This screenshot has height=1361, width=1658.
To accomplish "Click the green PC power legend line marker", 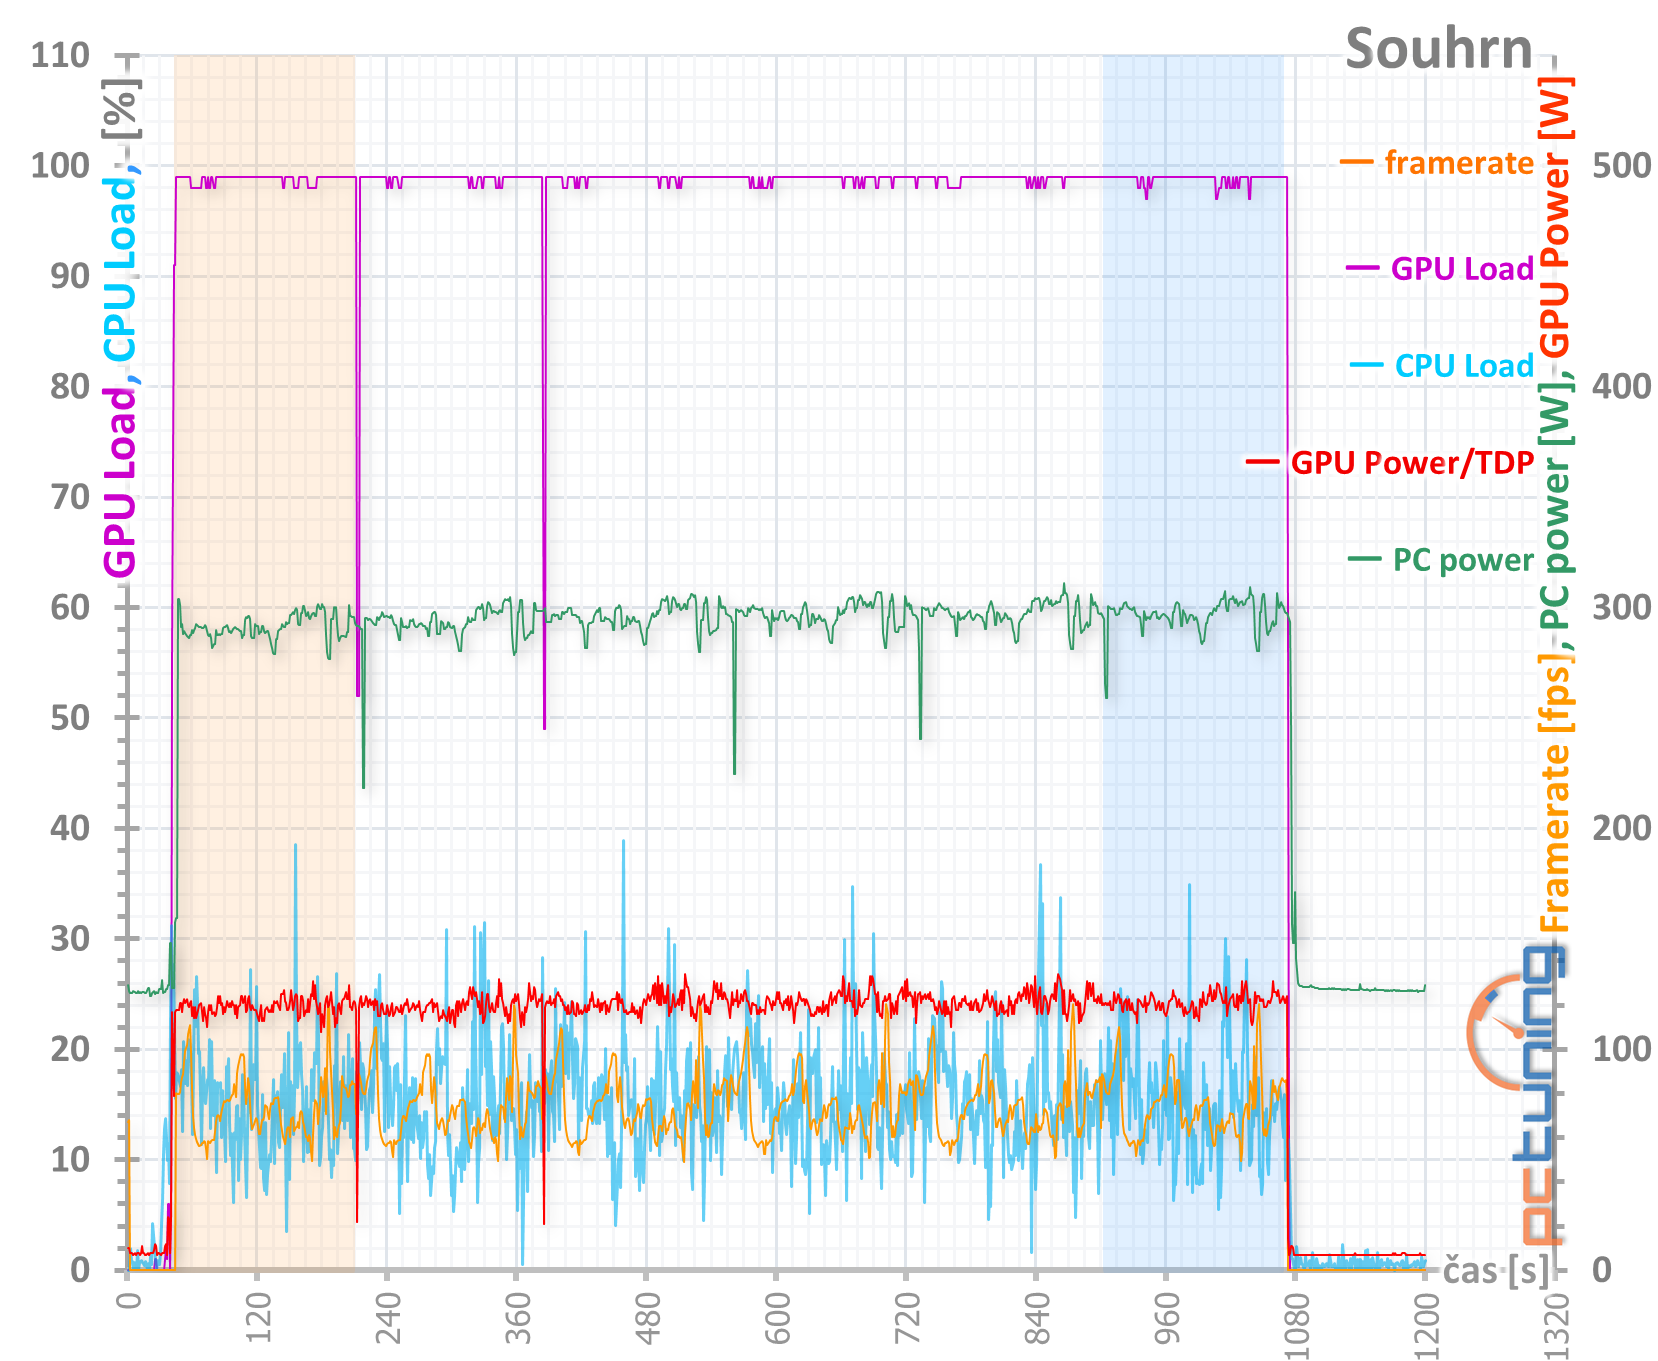I will pyautogui.click(x=1365, y=559).
